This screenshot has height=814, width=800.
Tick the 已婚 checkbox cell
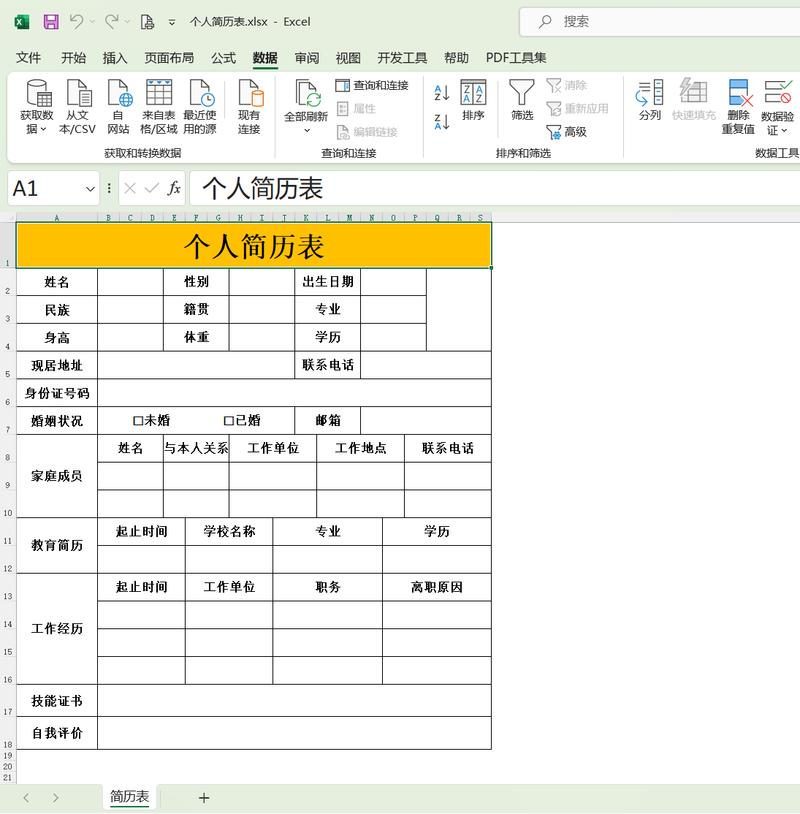point(228,421)
